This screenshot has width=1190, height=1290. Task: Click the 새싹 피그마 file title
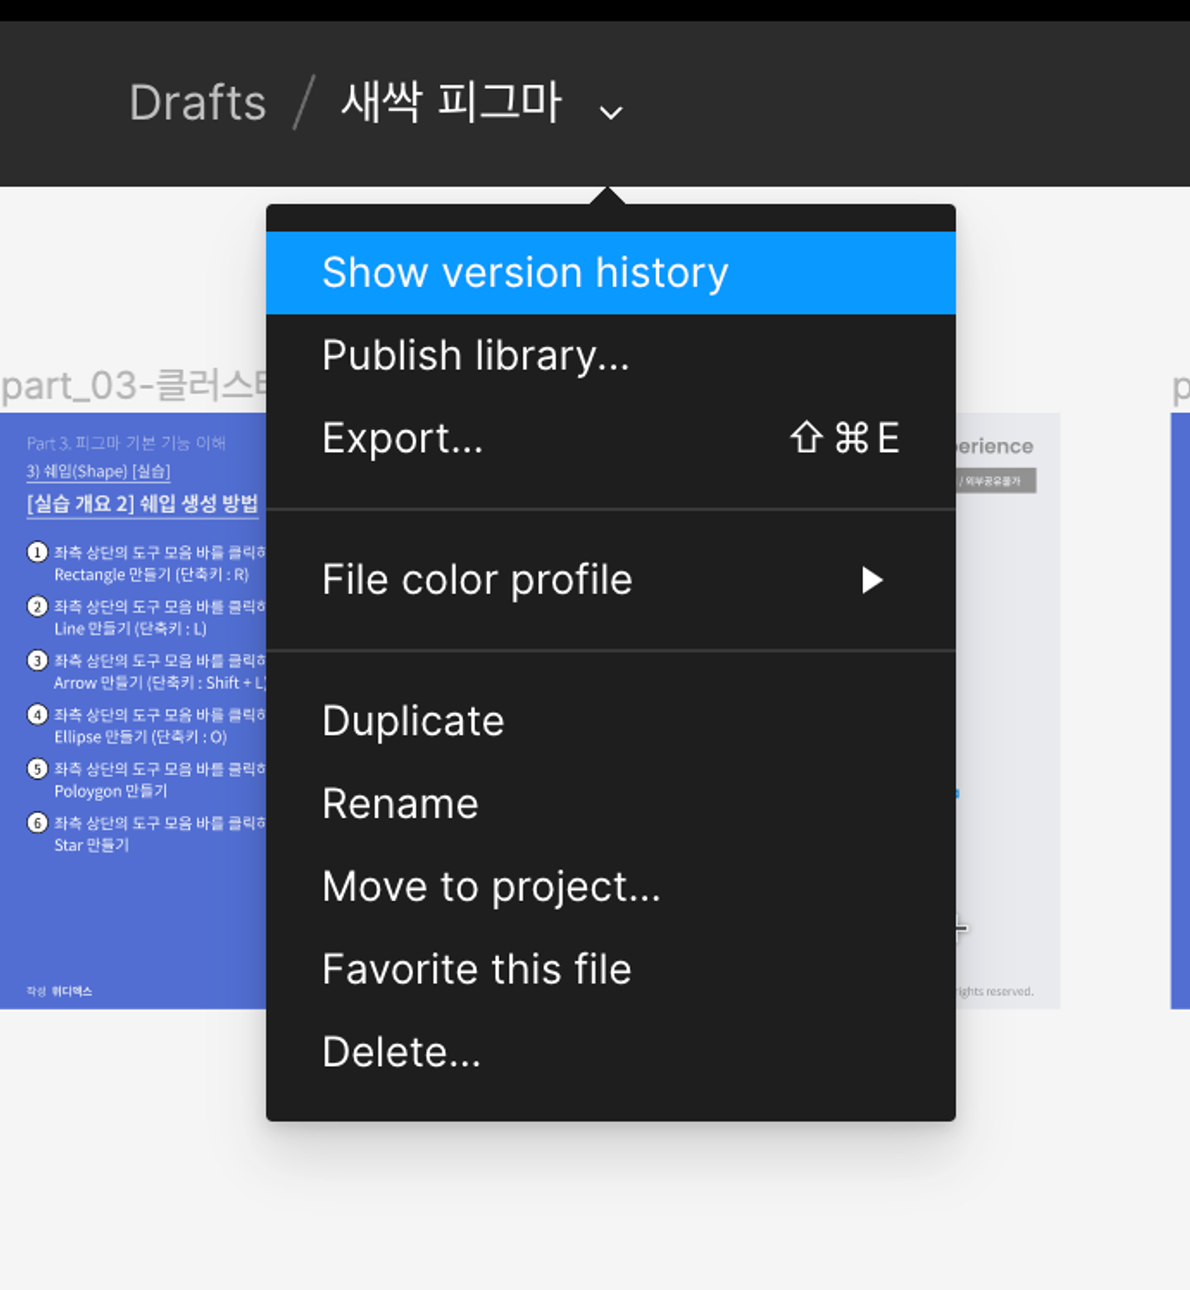(x=452, y=102)
